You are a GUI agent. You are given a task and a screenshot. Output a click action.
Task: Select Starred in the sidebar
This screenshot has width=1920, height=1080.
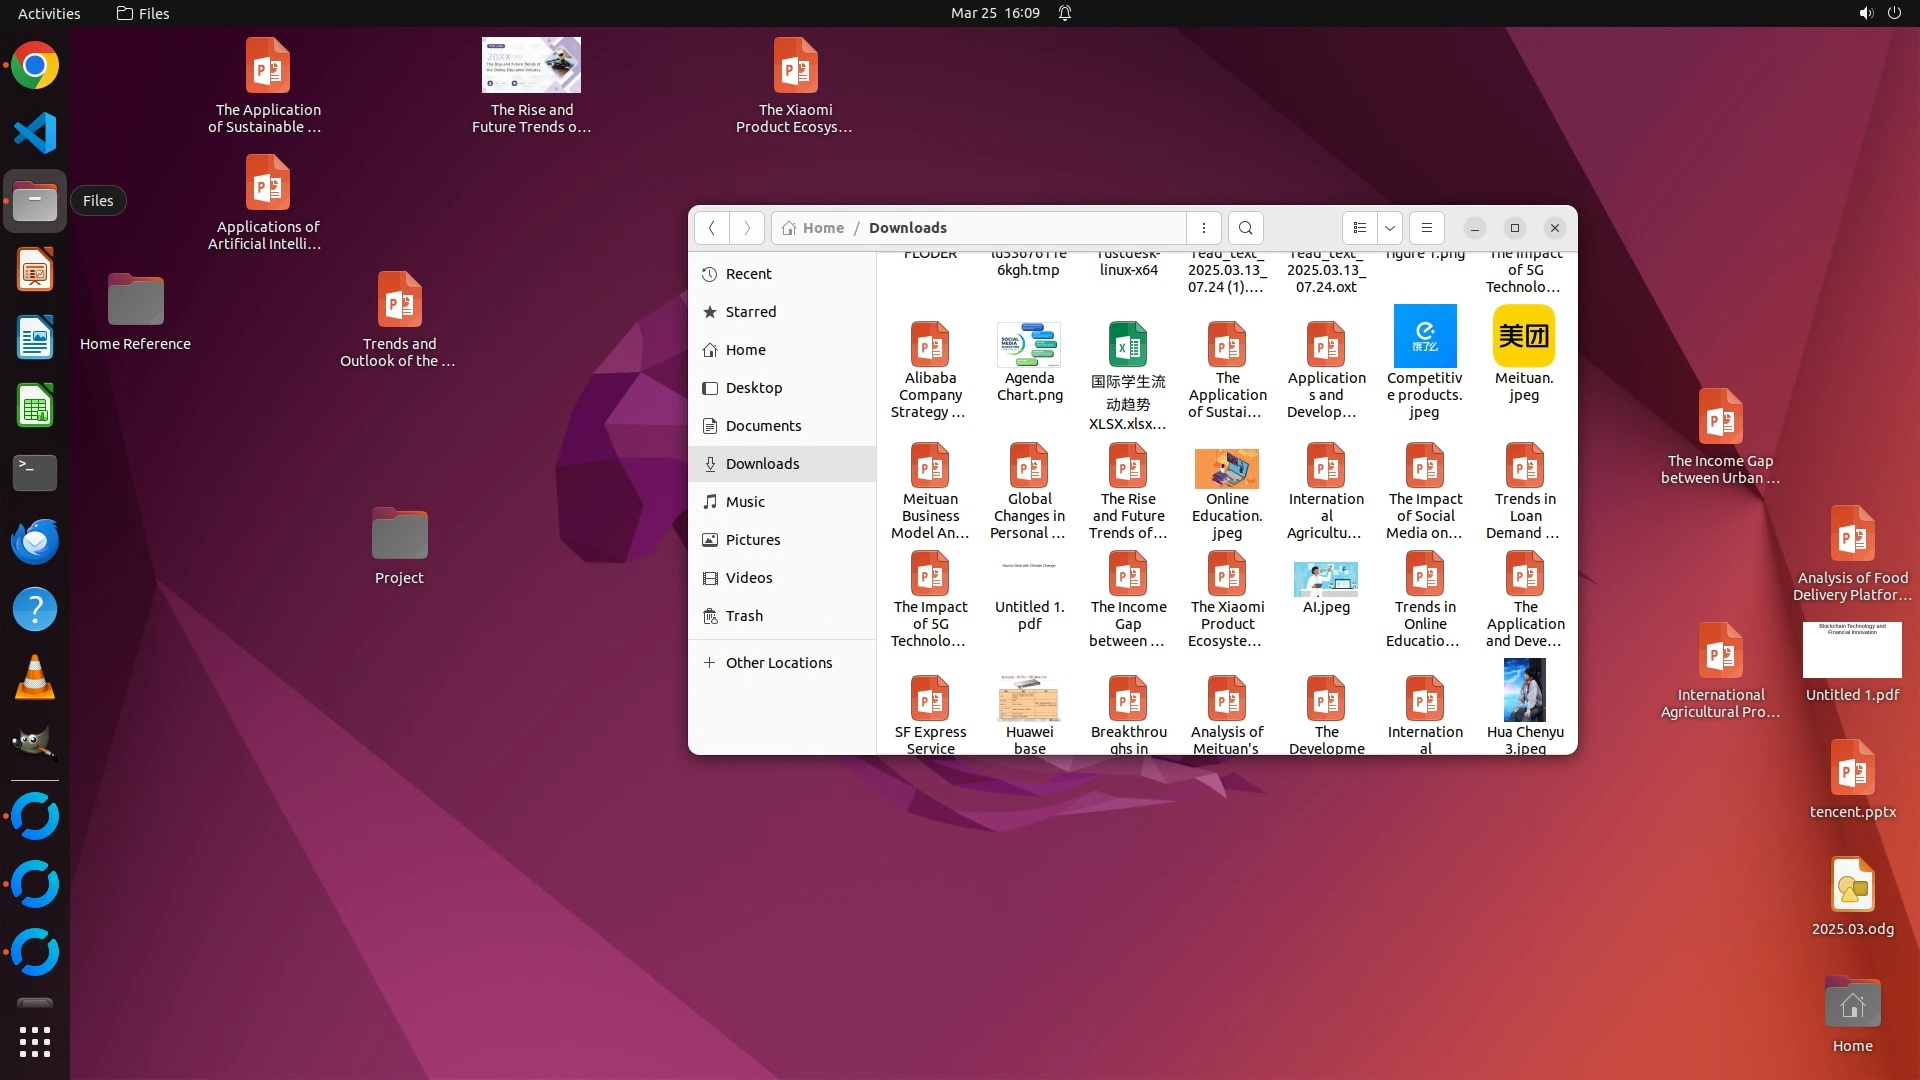coord(750,312)
